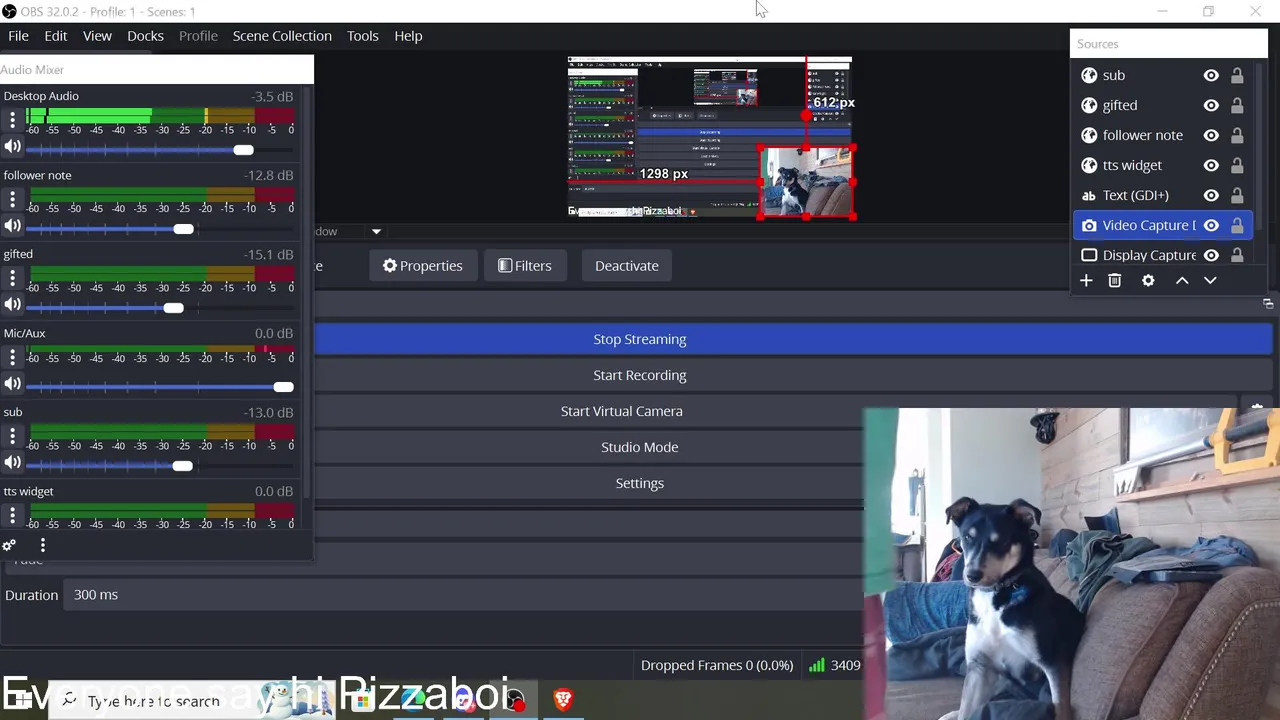
Task: Mute the follower note speaker icon
Action: pyautogui.click(x=13, y=225)
